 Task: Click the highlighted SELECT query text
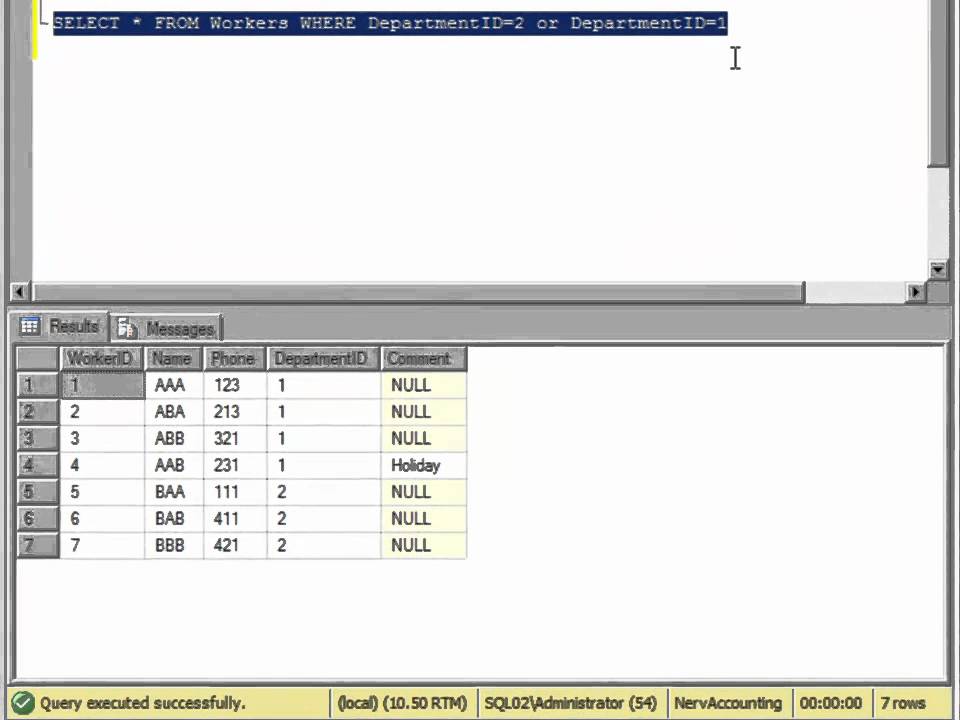click(x=390, y=23)
